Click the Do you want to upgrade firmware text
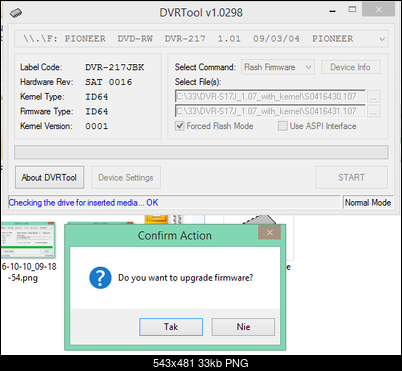 pyautogui.click(x=186, y=278)
